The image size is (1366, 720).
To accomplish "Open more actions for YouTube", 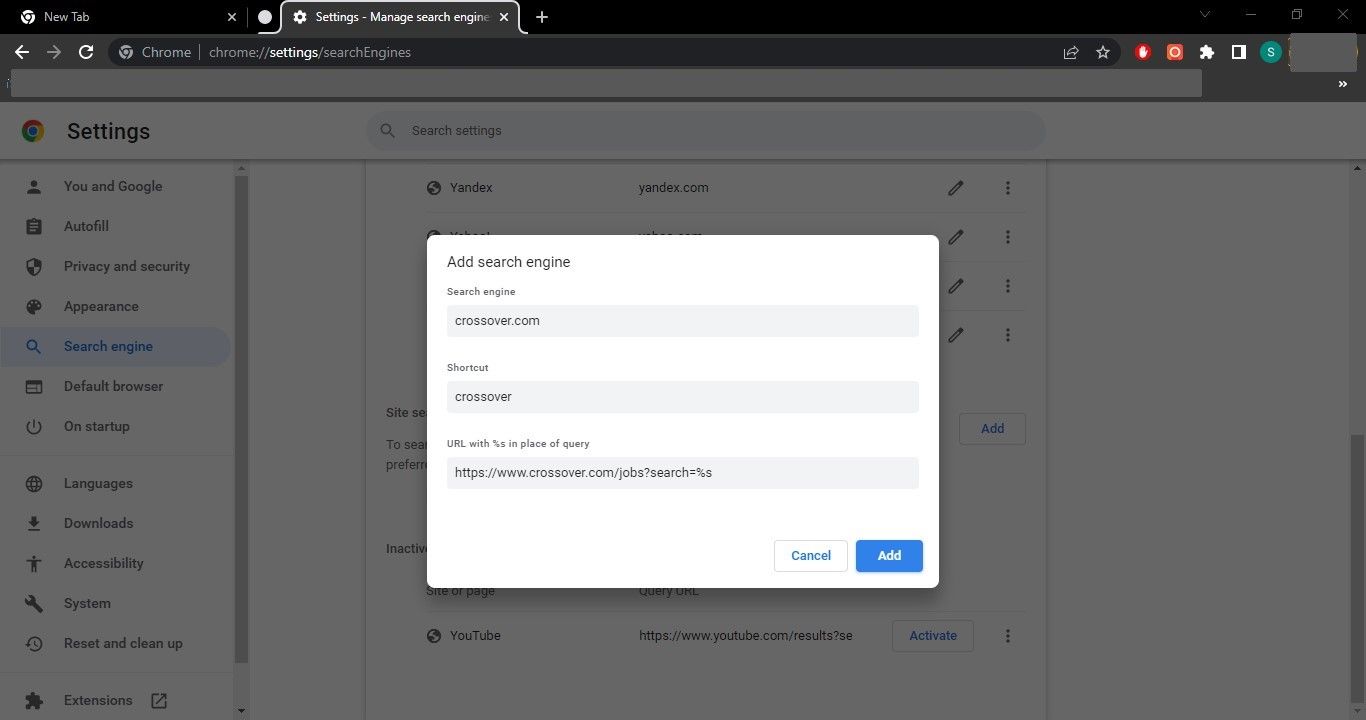I will (x=1008, y=636).
